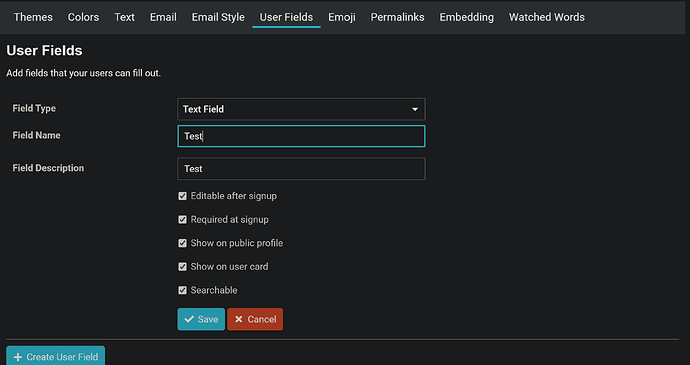Go to the Email tab

(x=163, y=17)
